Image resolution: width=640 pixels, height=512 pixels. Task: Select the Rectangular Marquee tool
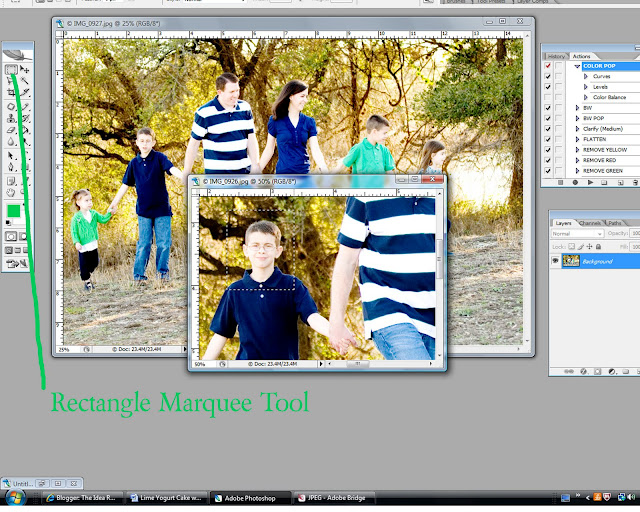pos(11,70)
